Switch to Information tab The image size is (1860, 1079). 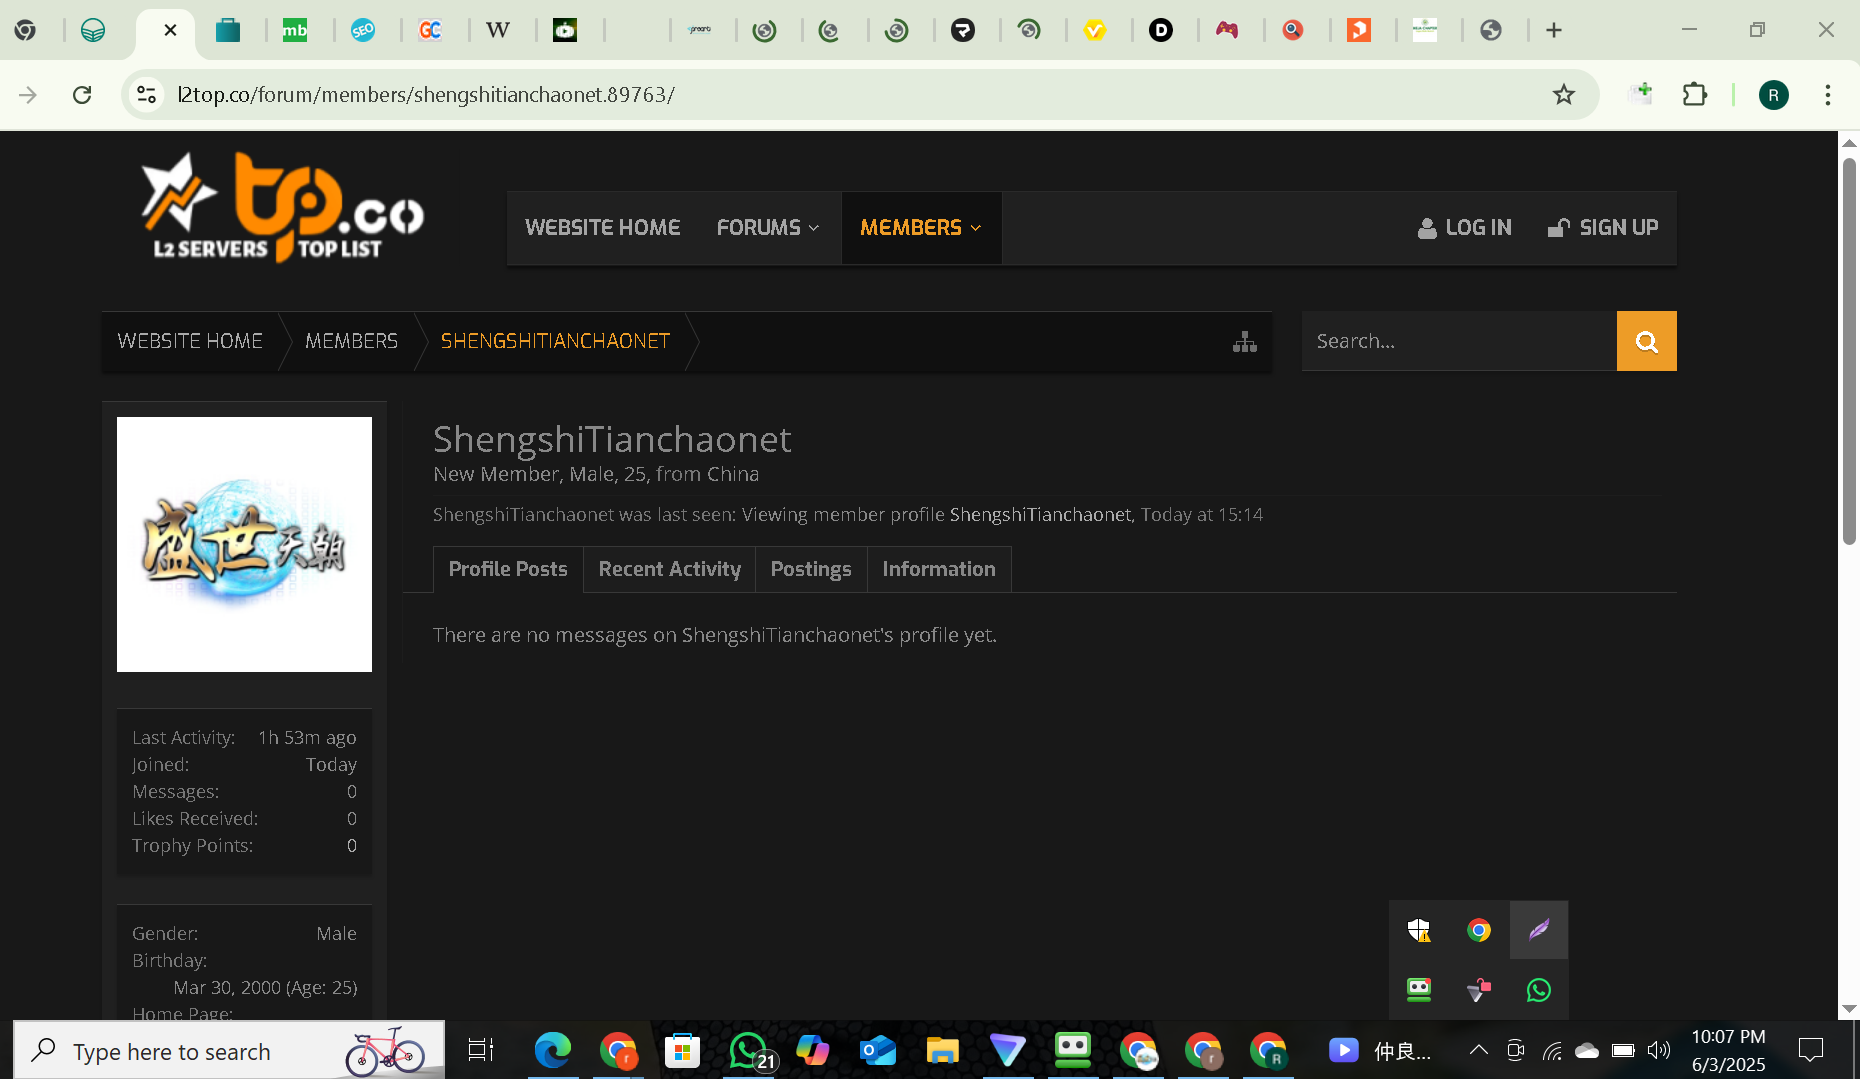939,569
